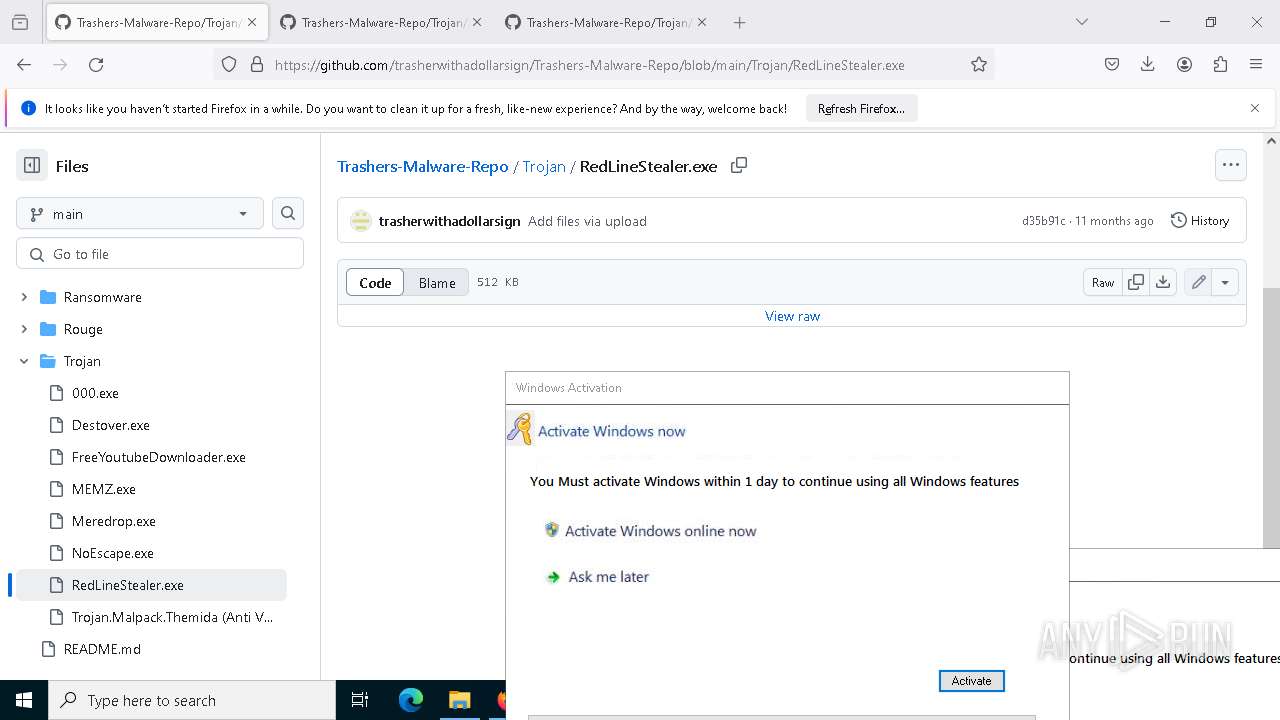
Task: Open the trasherwithadollarsign author link
Action: click(449, 221)
